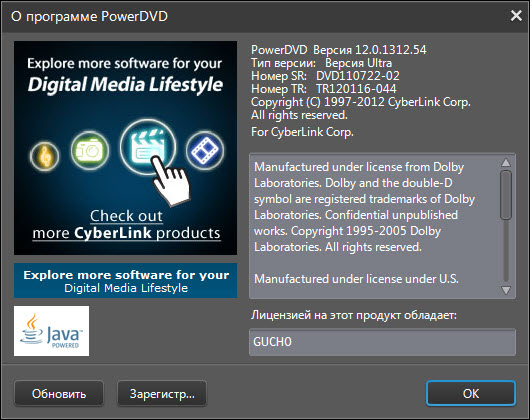Click the Java Powered logo
Screen dimensions: 530x420
click(51, 331)
